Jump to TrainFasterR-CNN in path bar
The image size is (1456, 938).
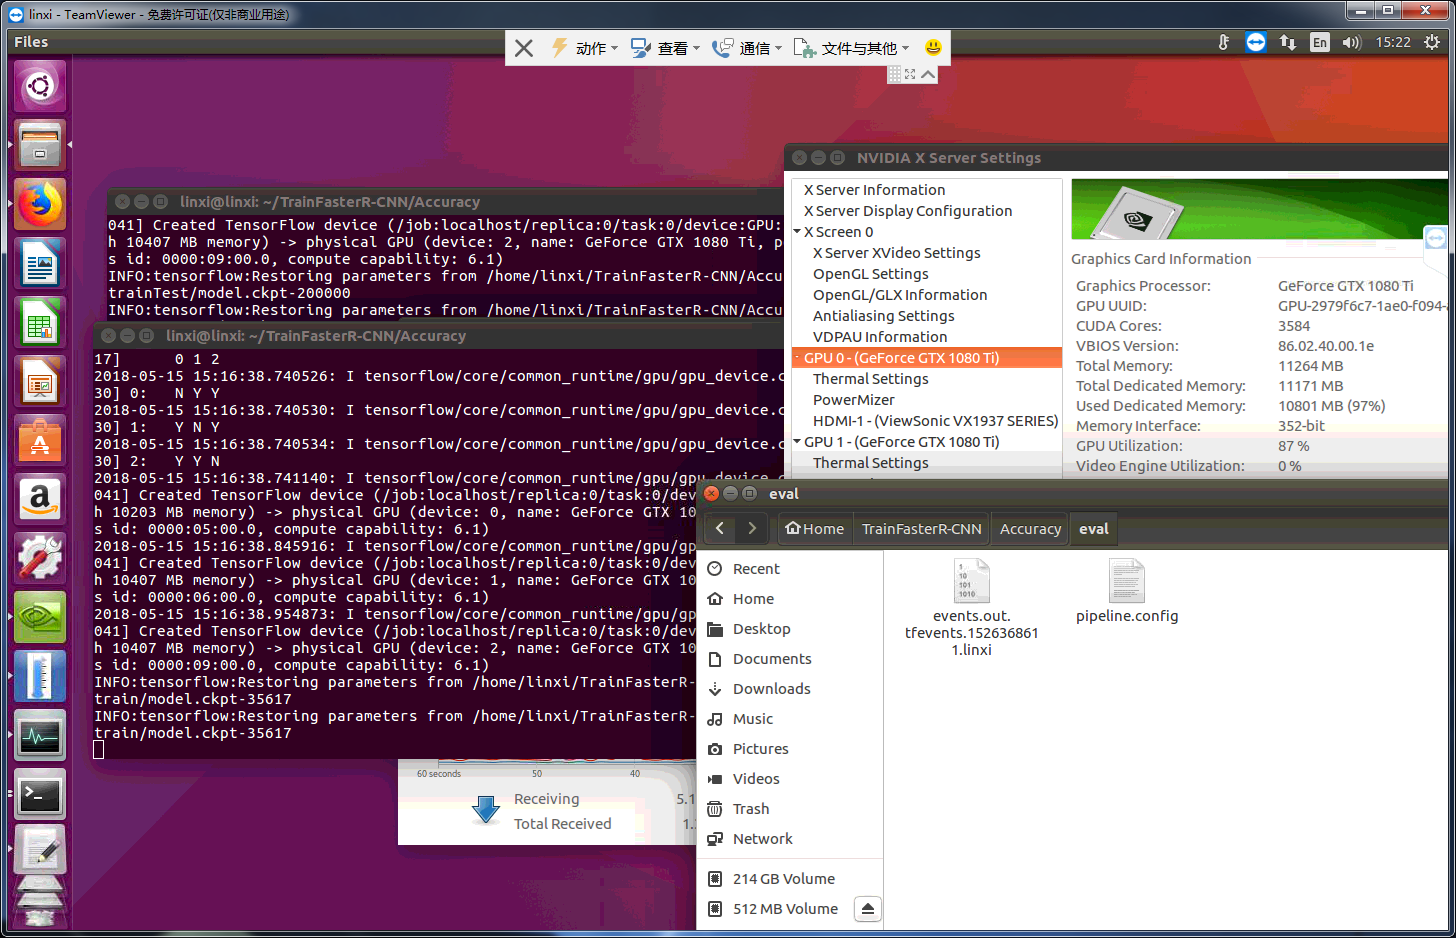(922, 529)
